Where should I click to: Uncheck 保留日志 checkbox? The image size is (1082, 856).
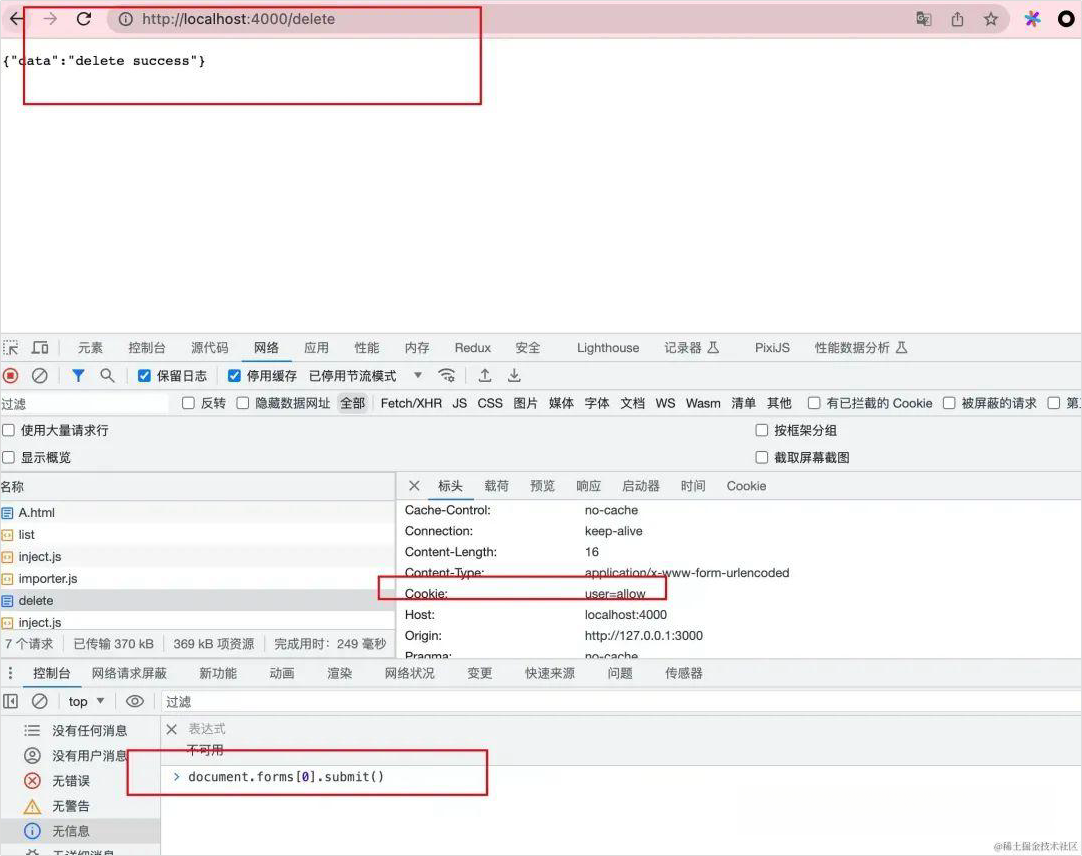click(144, 376)
